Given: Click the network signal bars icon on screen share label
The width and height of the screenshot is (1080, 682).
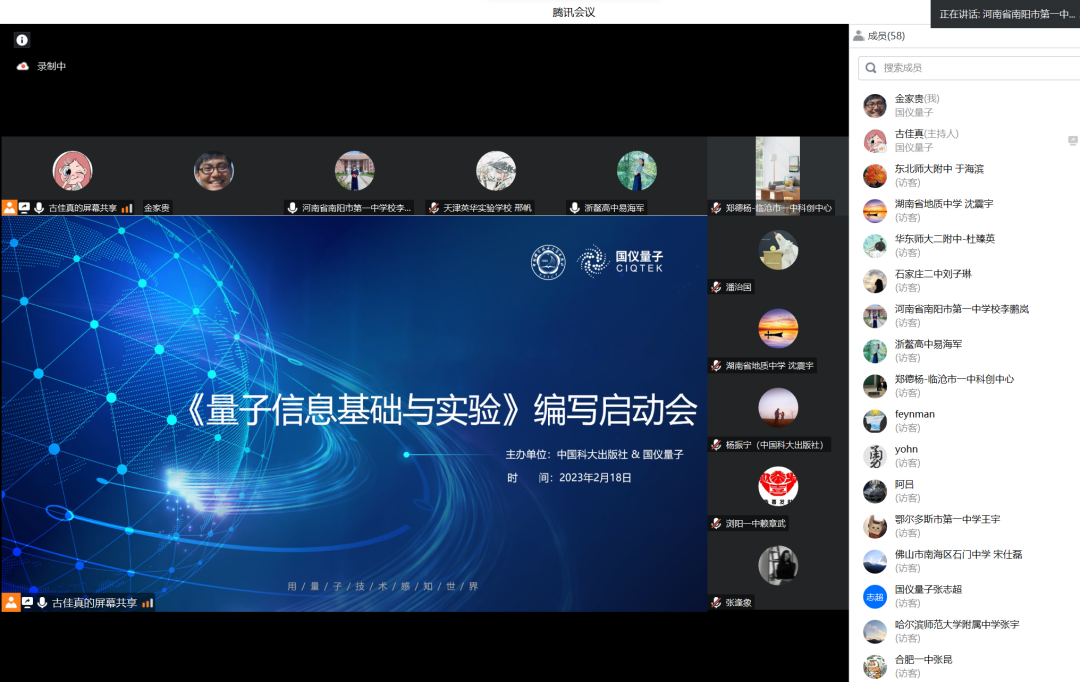Looking at the screenshot, I should tap(126, 207).
